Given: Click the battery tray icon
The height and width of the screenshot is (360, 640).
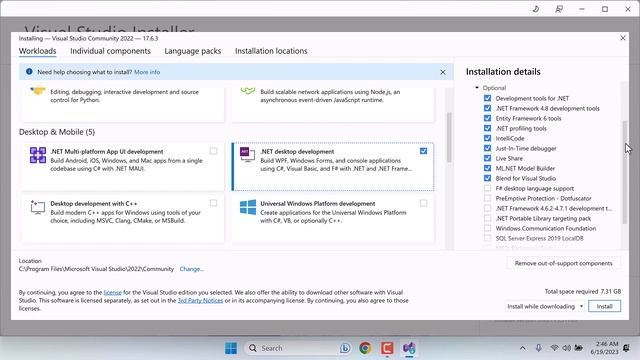Looking at the screenshot, I should pos(578,348).
